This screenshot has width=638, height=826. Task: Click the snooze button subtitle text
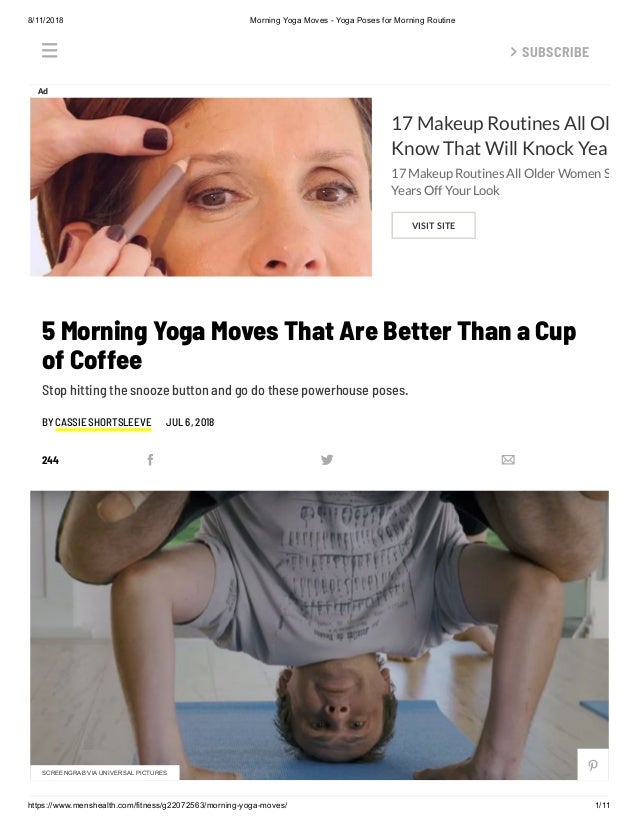225,390
